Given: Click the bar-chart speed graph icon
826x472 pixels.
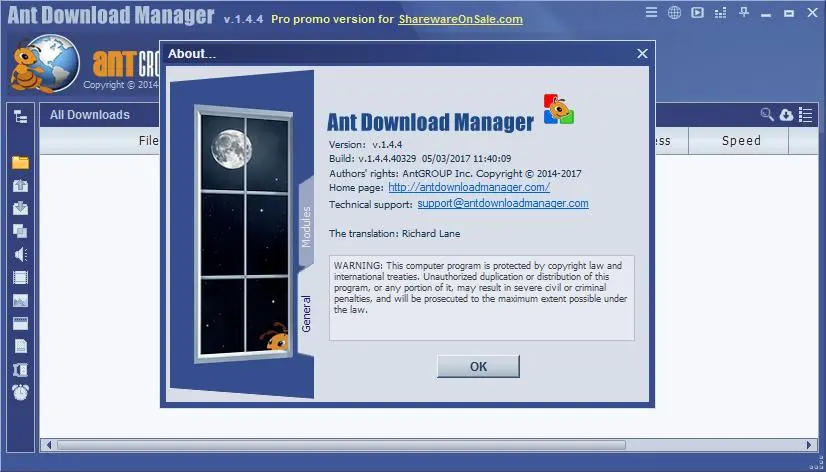Looking at the screenshot, I should [720, 13].
